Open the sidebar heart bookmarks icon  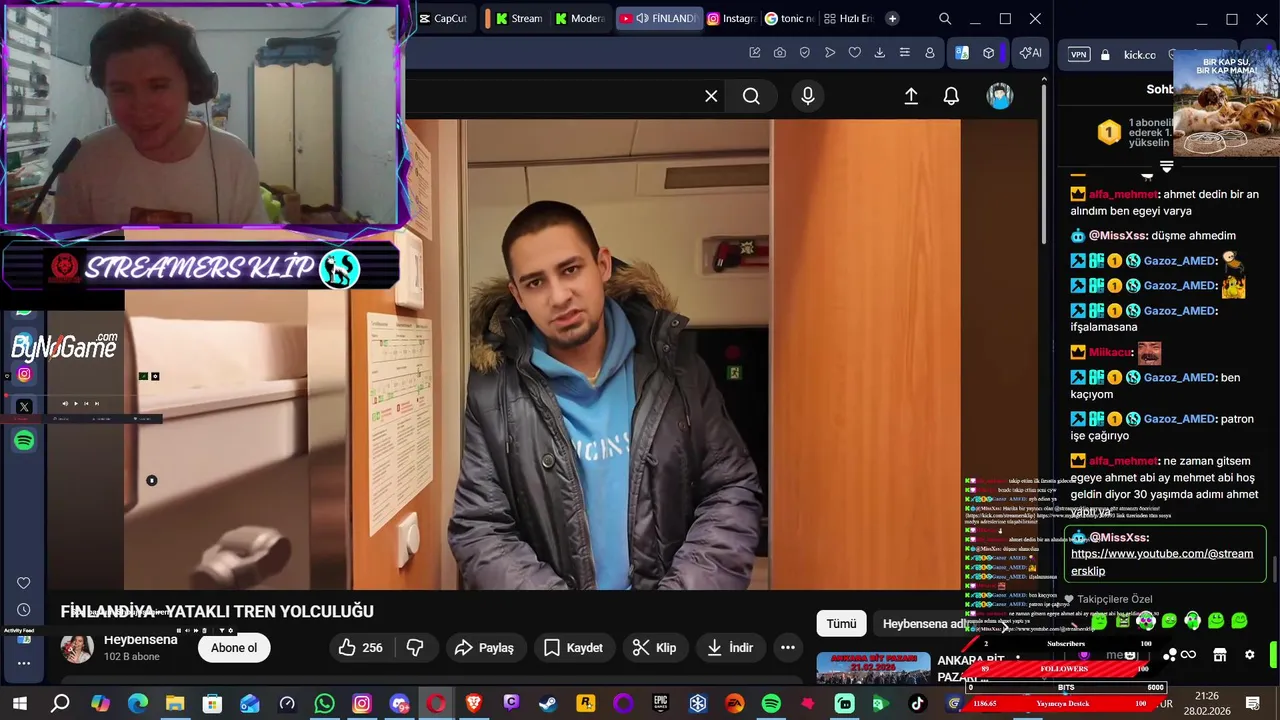pyautogui.click(x=24, y=583)
